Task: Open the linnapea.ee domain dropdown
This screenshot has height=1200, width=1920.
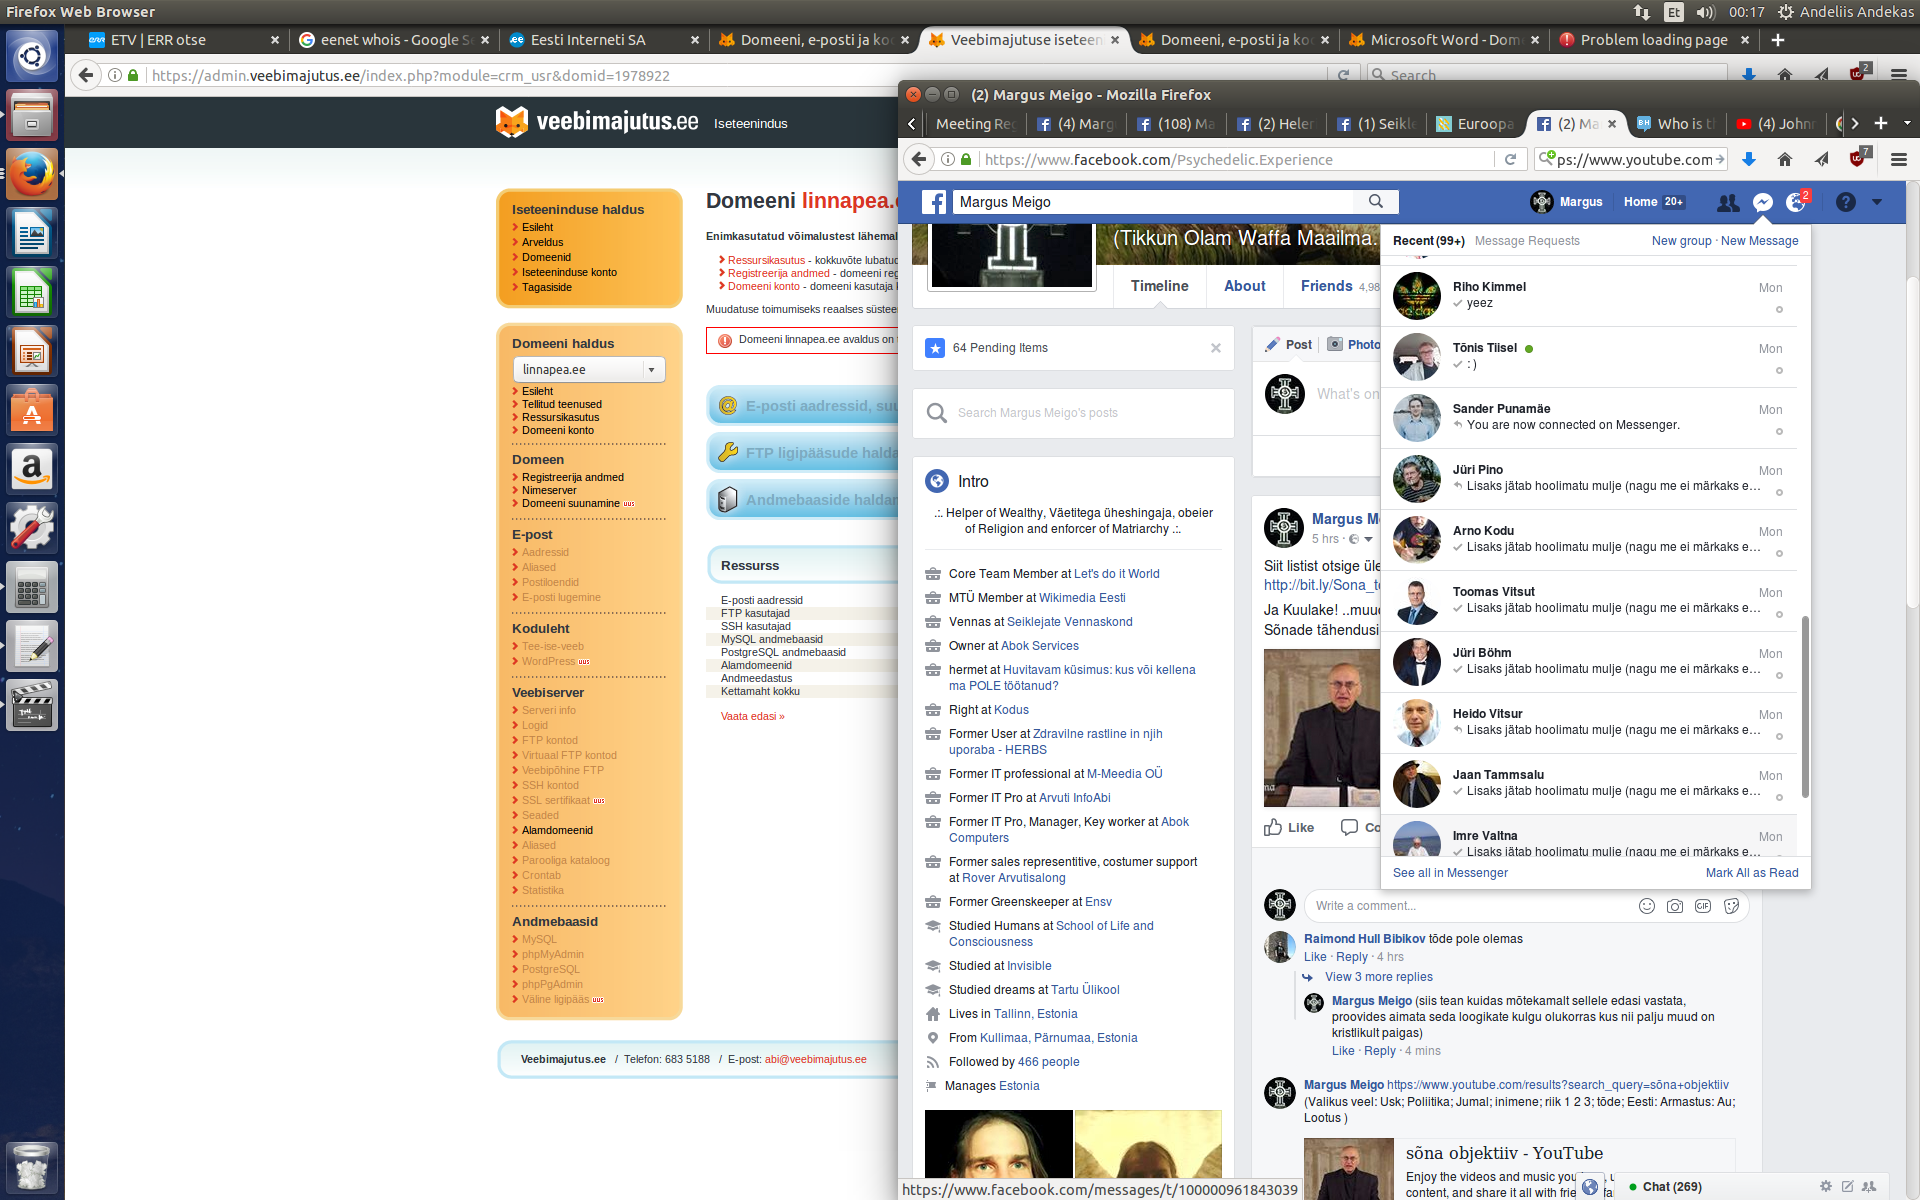Action: click(x=589, y=370)
